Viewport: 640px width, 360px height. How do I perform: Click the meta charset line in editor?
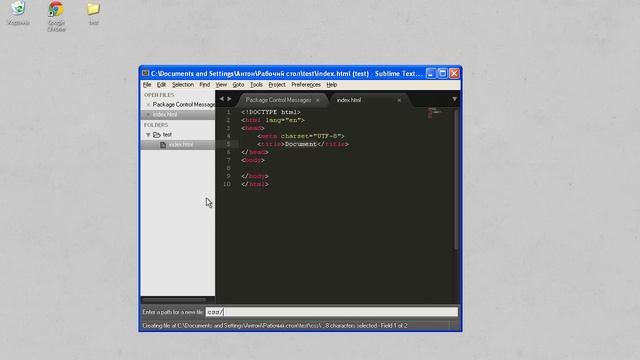301,136
